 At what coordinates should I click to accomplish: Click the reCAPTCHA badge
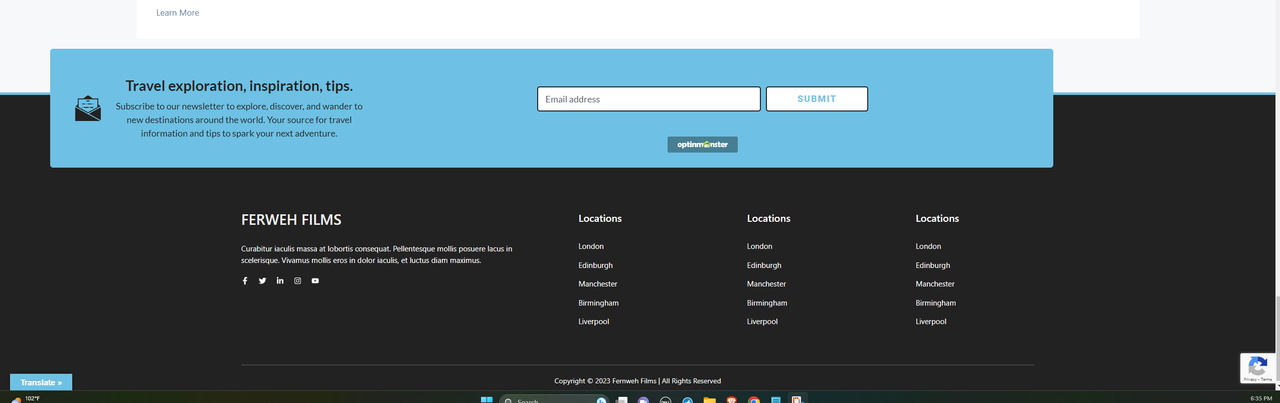[x=1260, y=368]
